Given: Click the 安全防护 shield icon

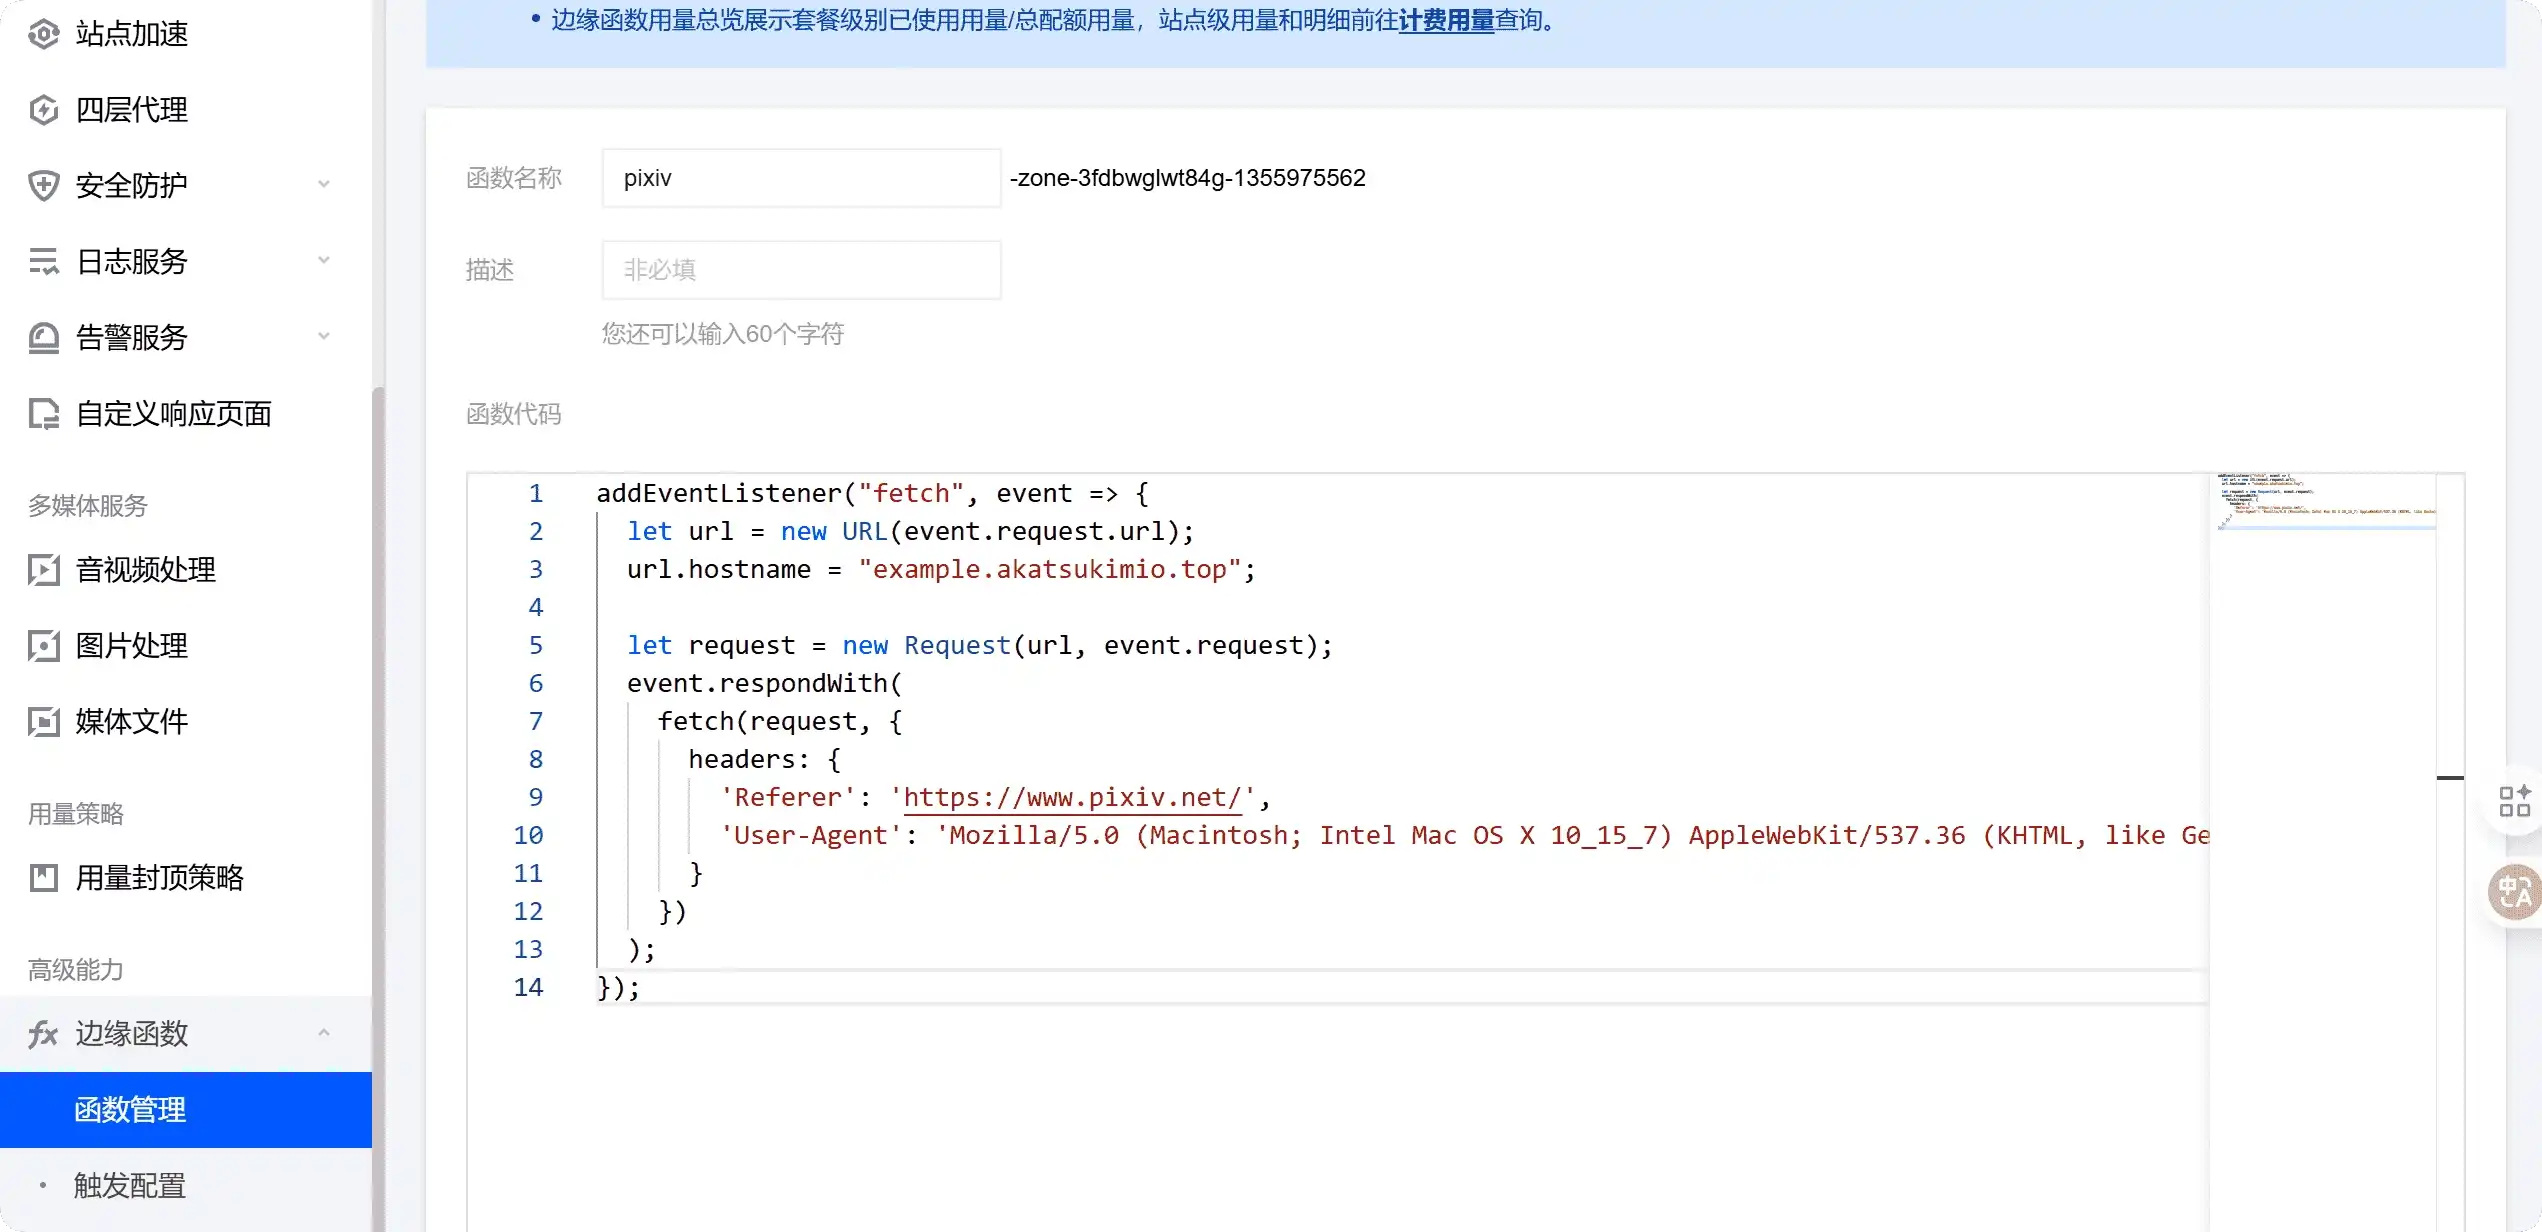Looking at the screenshot, I should pyautogui.click(x=44, y=186).
